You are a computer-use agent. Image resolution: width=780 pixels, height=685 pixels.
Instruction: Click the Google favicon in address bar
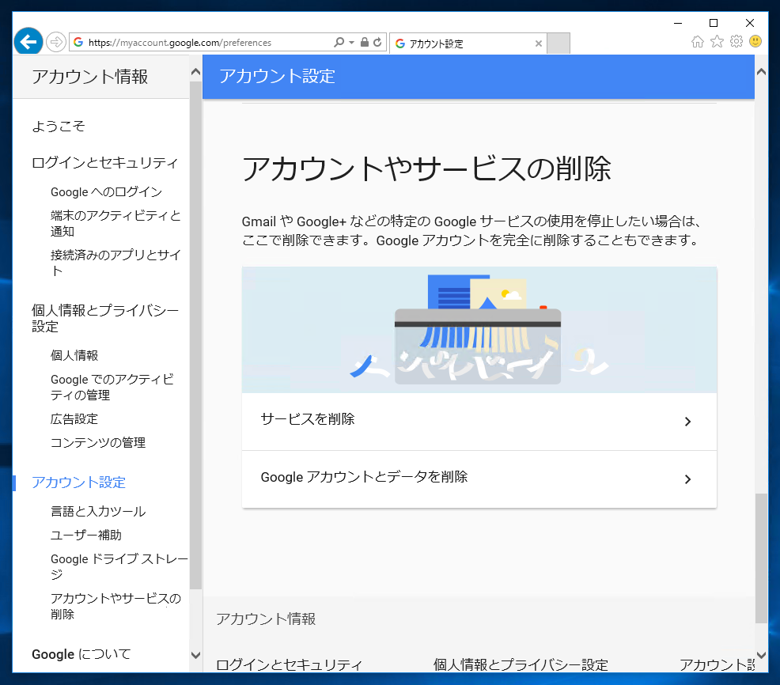(78, 42)
